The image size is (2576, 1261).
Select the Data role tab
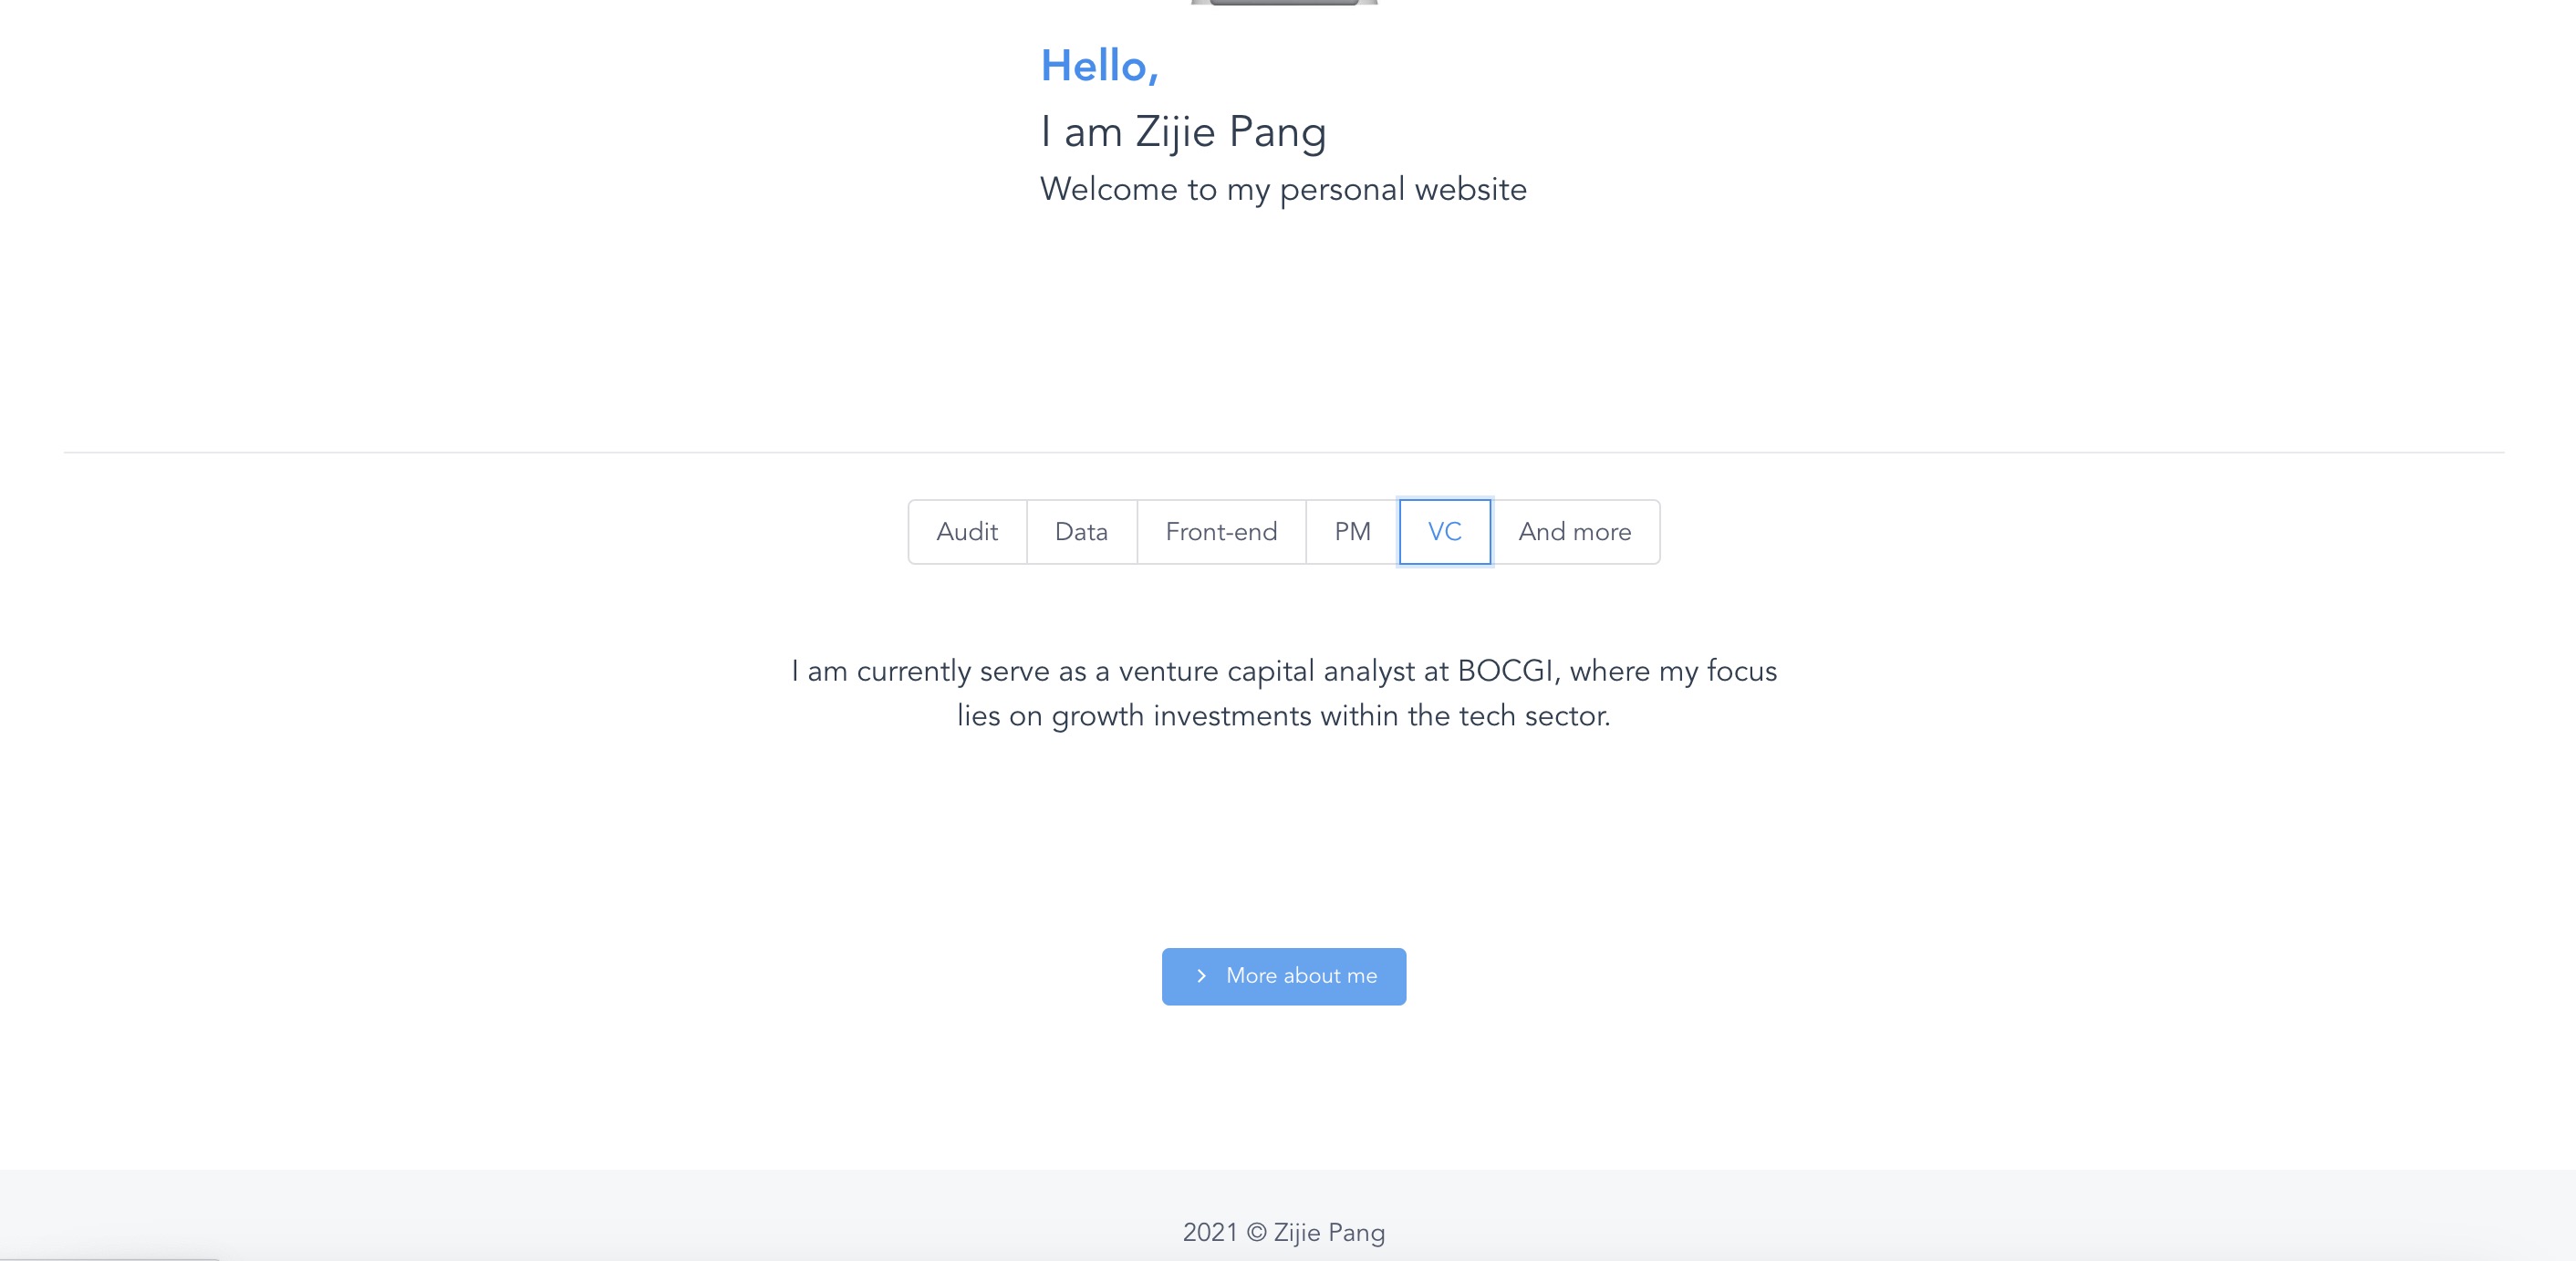[x=1081, y=532]
